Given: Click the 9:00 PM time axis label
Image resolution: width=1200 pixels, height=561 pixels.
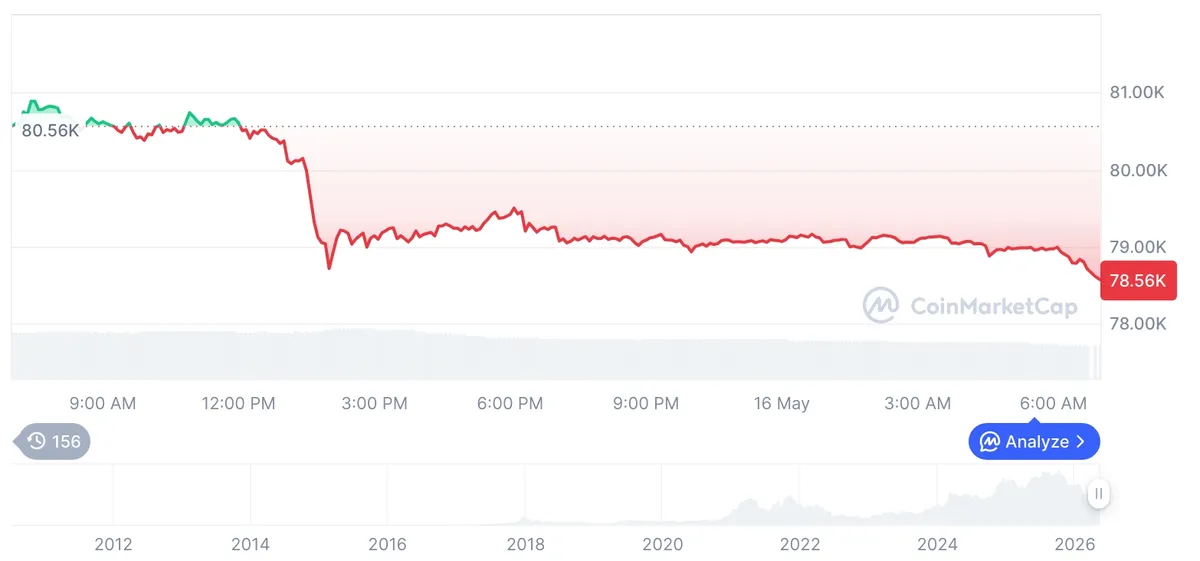Looking at the screenshot, I should 646,404.
